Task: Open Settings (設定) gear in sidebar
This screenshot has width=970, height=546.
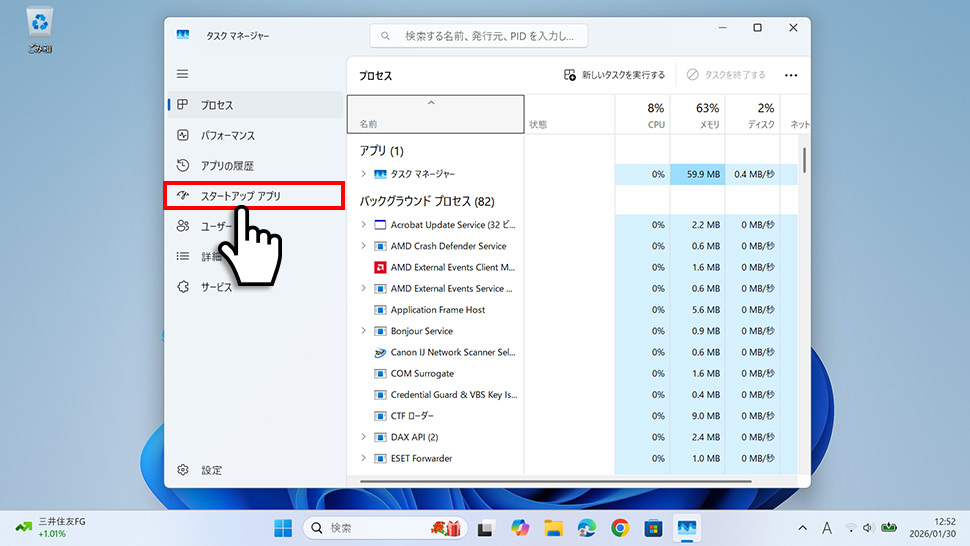Action: pyautogui.click(x=183, y=470)
